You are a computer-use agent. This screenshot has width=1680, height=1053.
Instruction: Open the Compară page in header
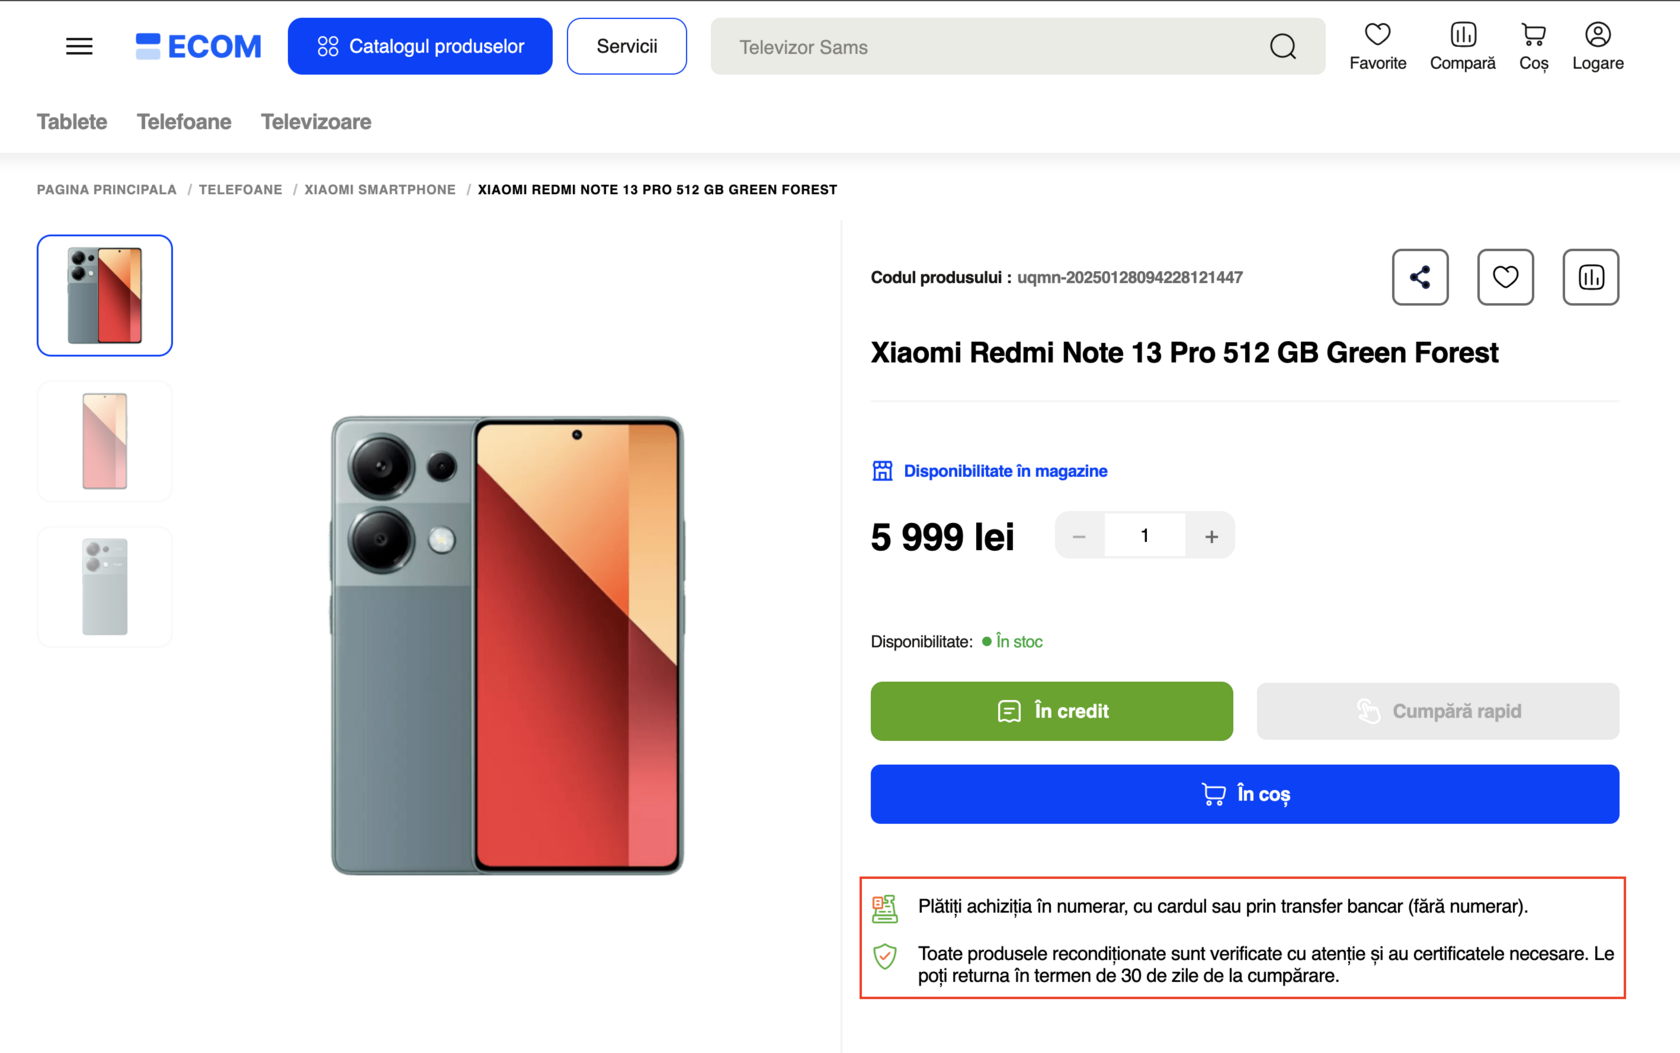(x=1462, y=46)
